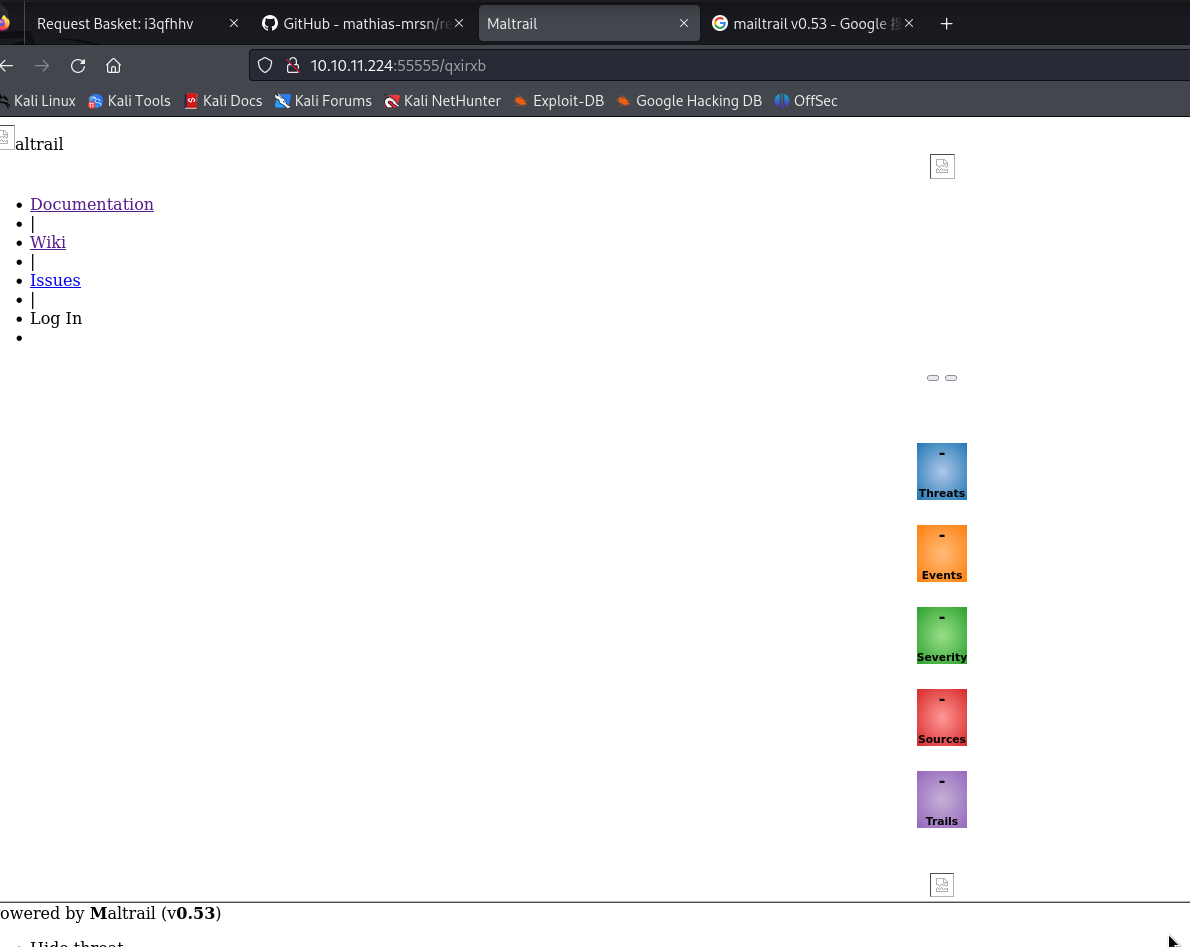This screenshot has height=947, width=1190.
Task: Open new tab with plus icon
Action: click(x=946, y=24)
